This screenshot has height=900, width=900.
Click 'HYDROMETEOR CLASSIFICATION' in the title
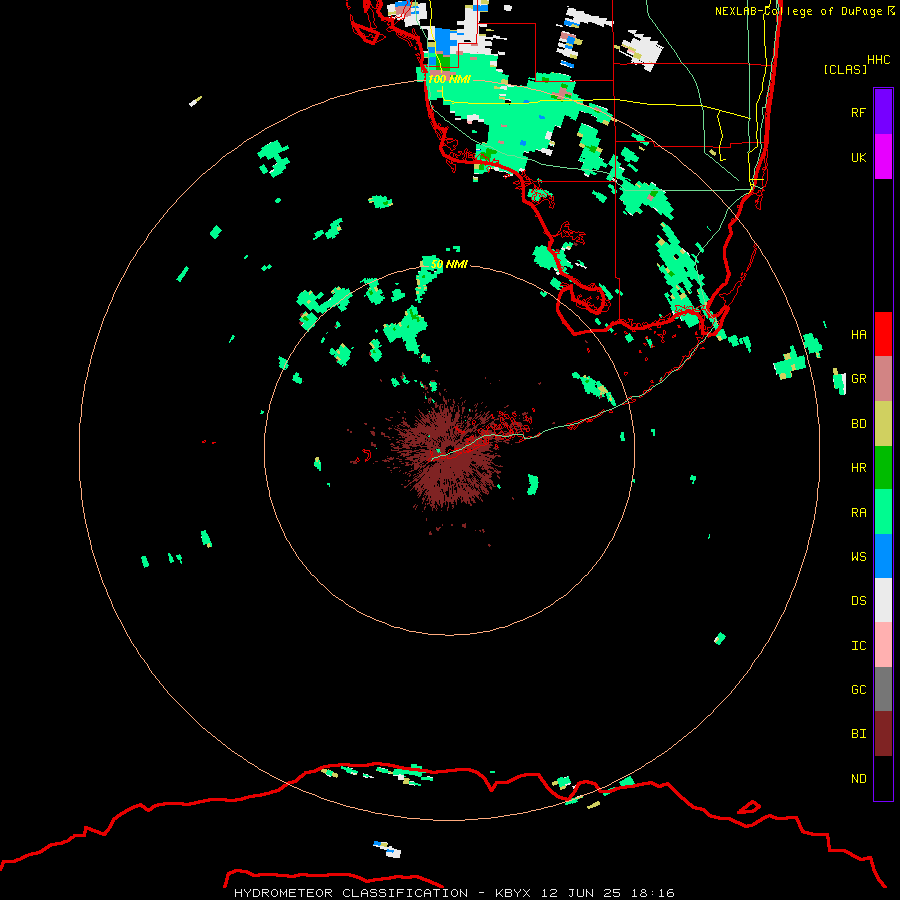[x=351, y=893]
